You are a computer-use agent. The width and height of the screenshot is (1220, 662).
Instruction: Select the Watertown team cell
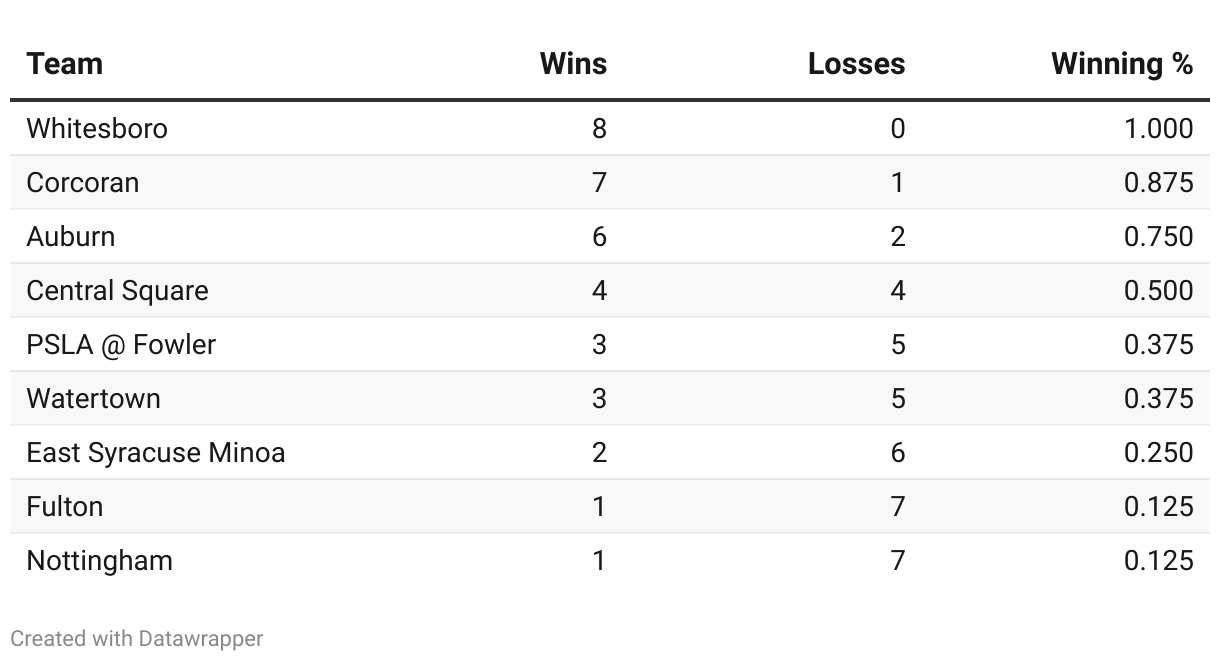pos(93,399)
